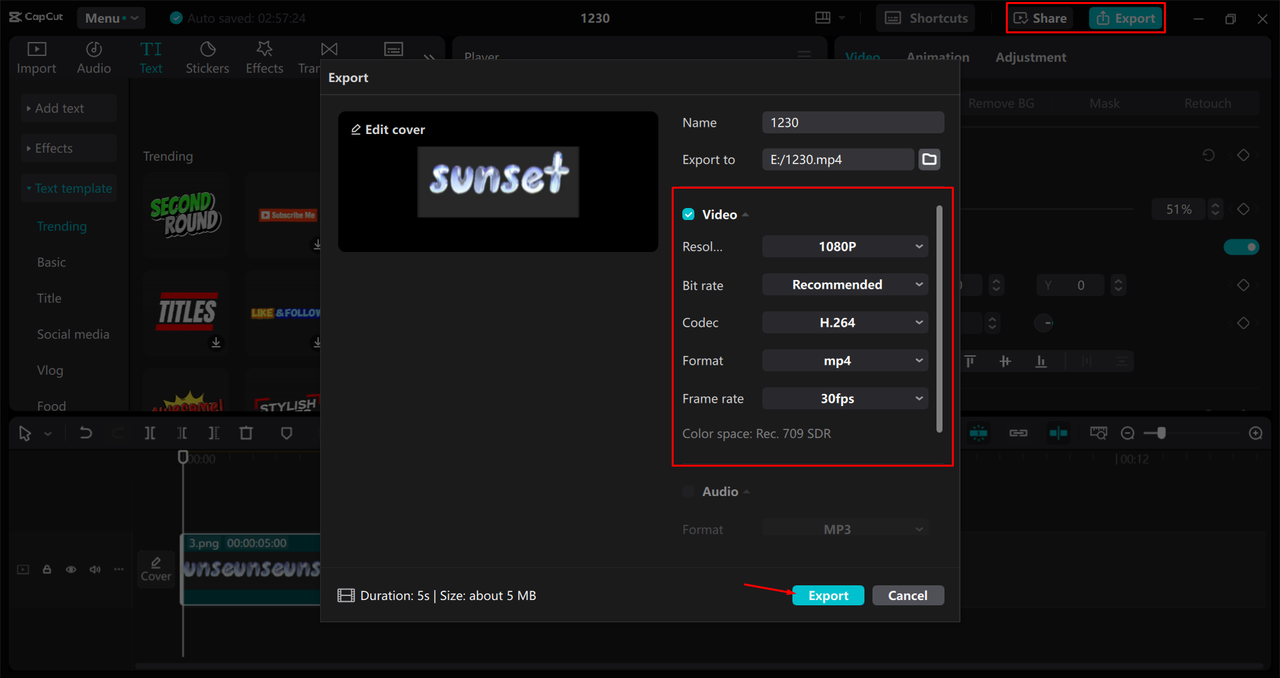1280x678 pixels.
Task: Open the Menu dropdown in title bar
Action: tap(109, 18)
